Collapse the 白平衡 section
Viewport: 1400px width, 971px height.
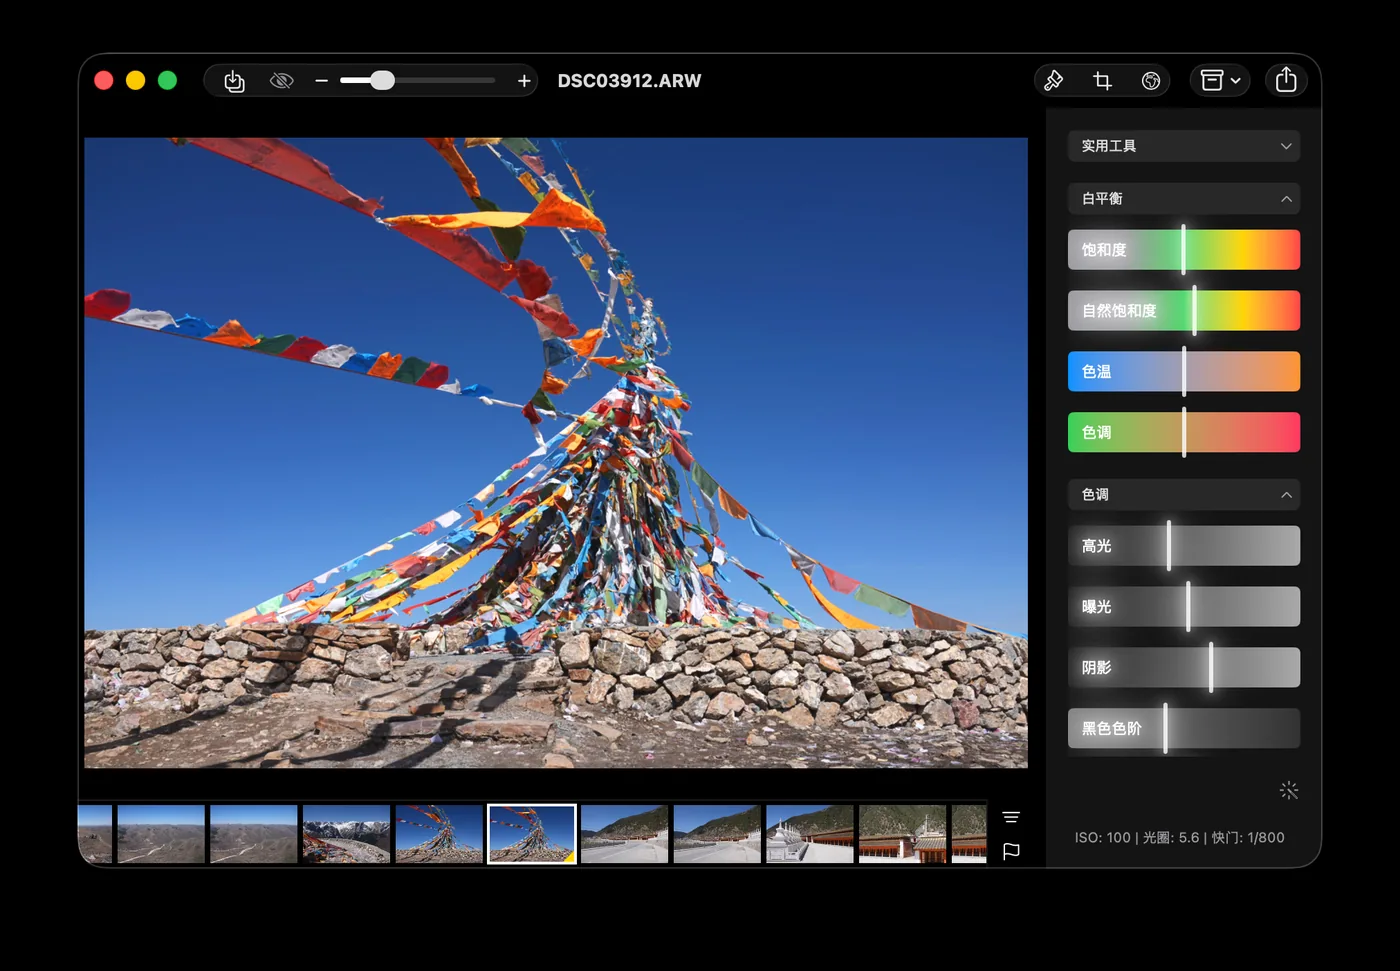click(1184, 199)
